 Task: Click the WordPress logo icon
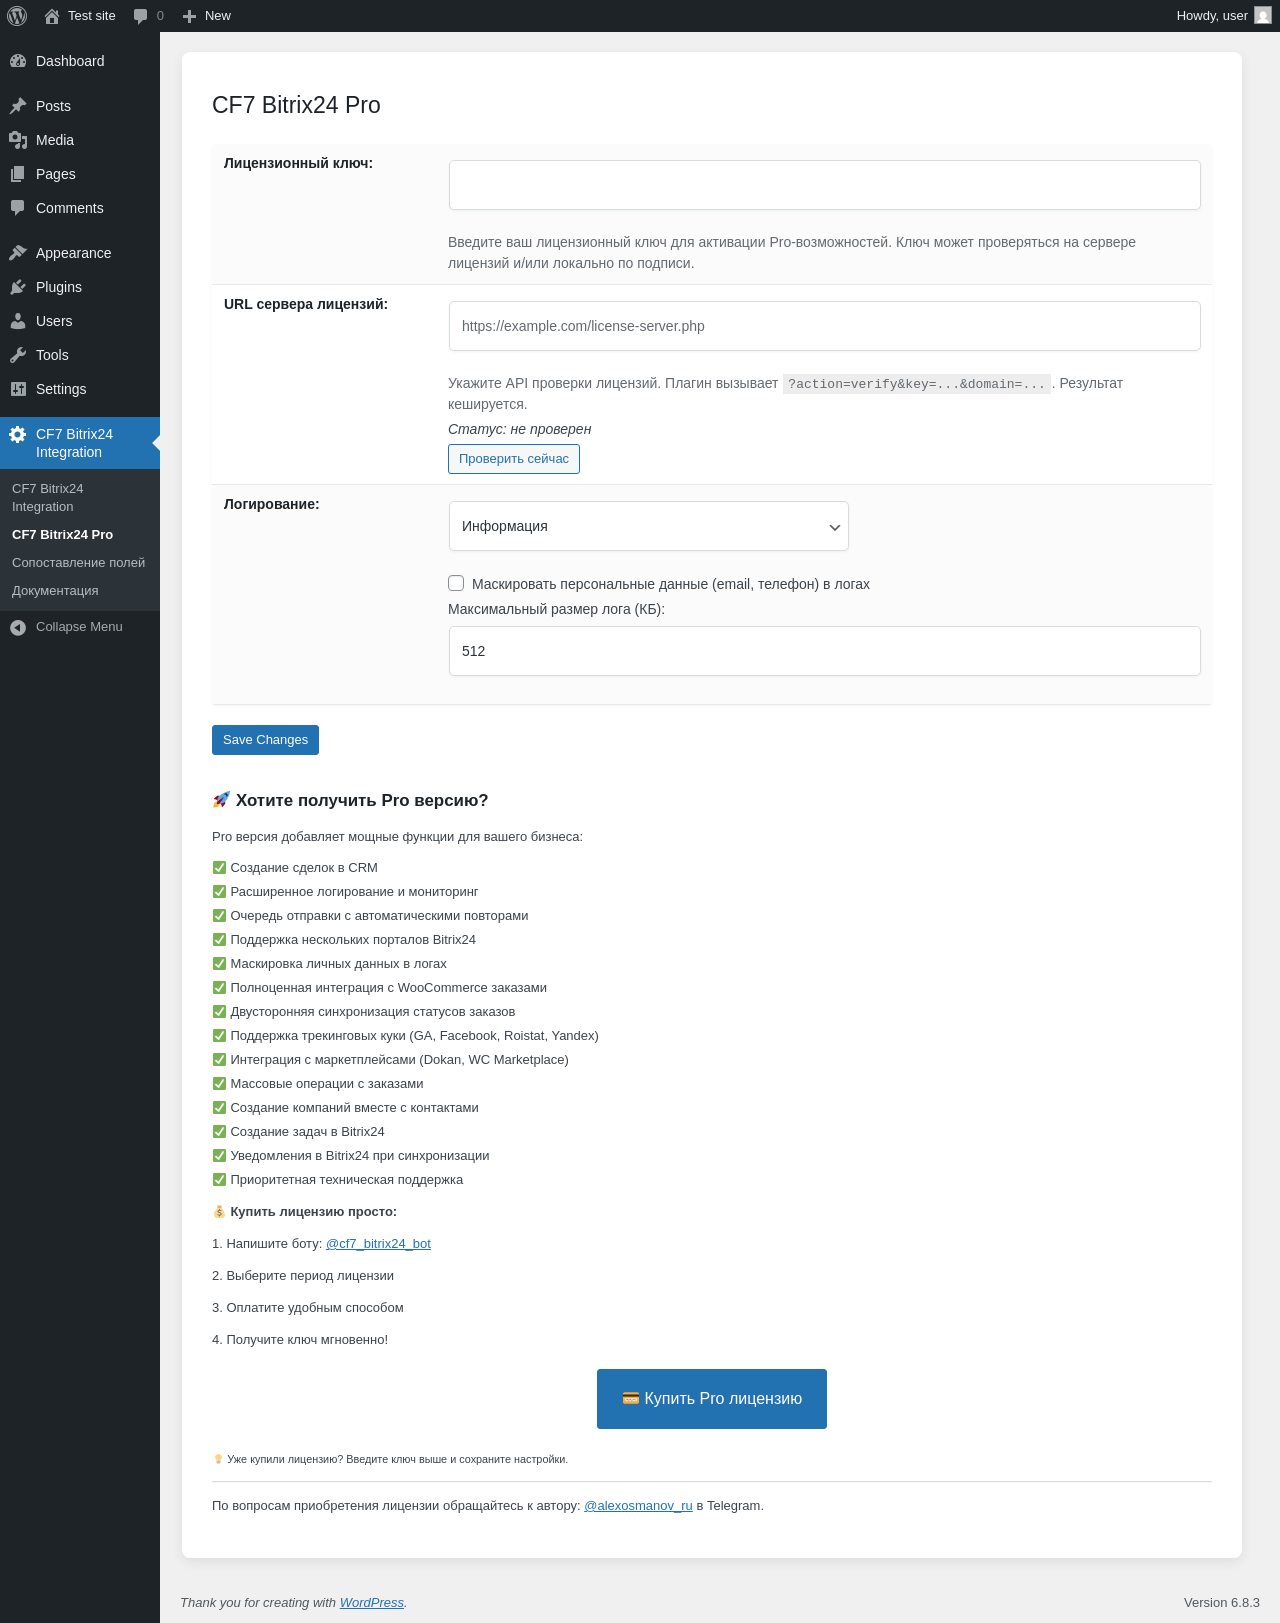tap(17, 16)
